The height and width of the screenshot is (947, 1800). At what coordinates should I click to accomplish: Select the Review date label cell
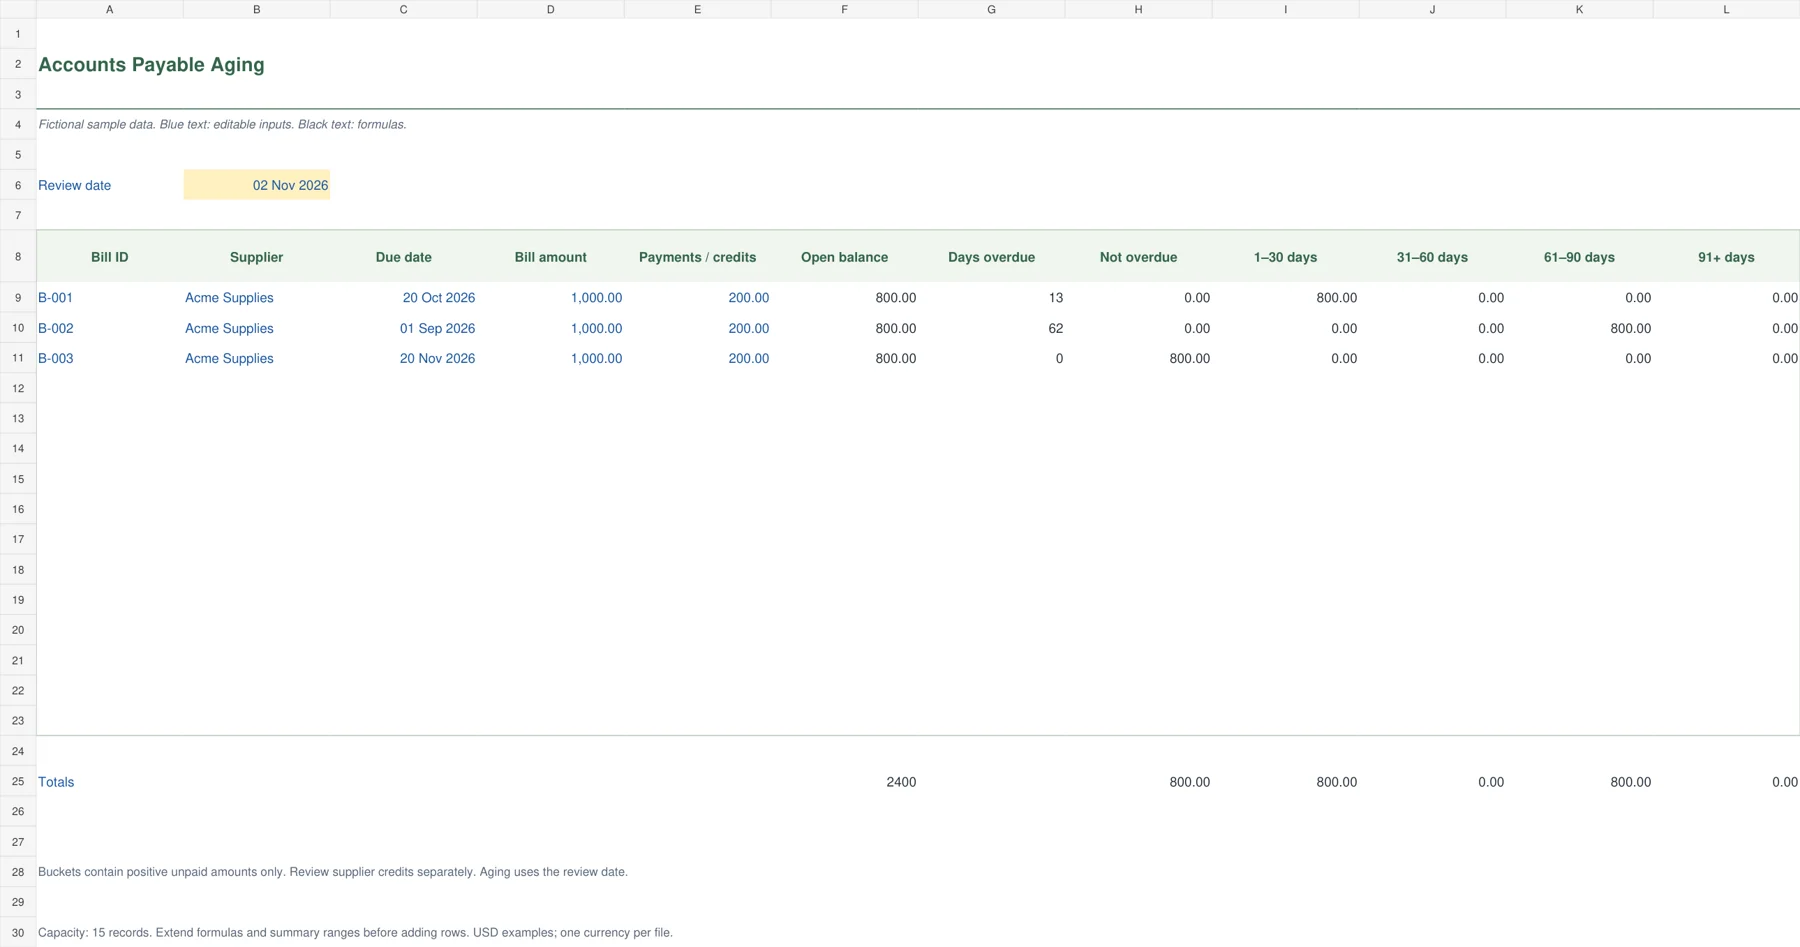(110, 185)
